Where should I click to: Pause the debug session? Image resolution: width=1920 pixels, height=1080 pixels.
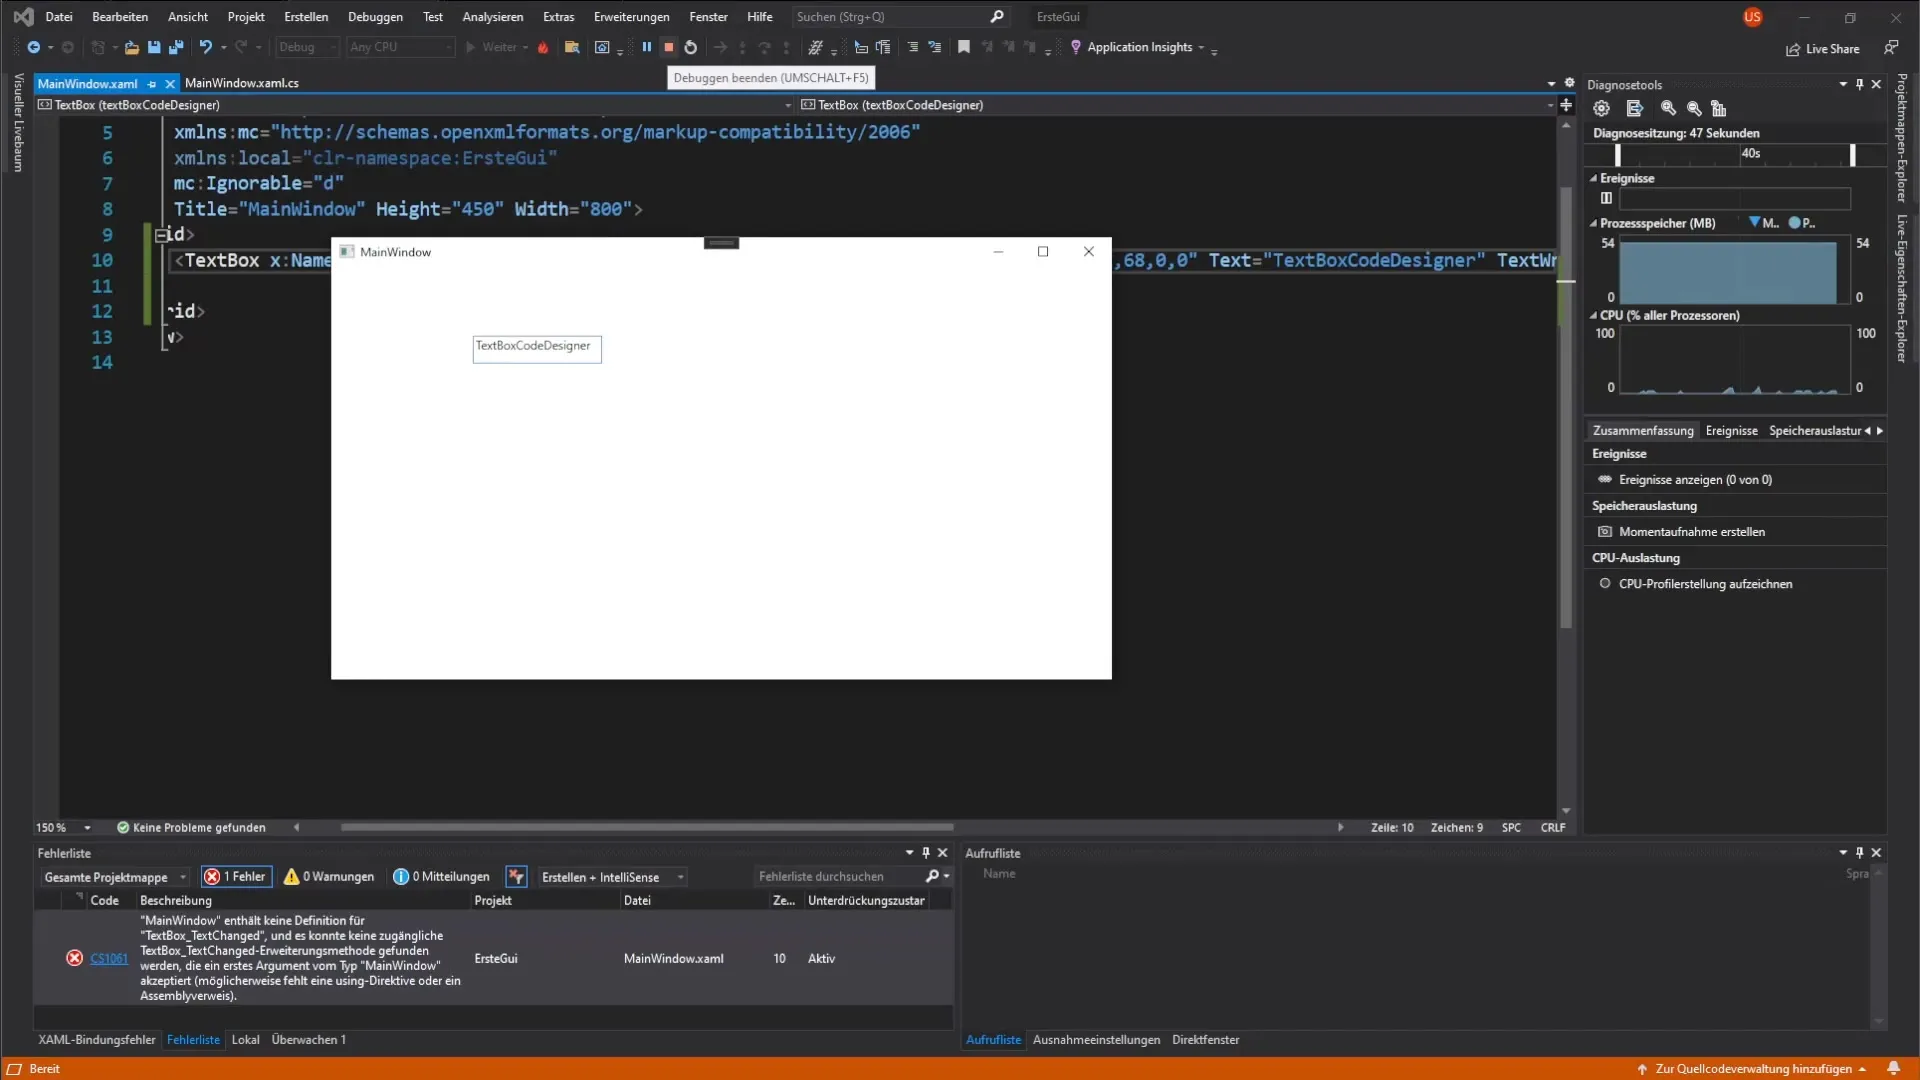(x=647, y=47)
